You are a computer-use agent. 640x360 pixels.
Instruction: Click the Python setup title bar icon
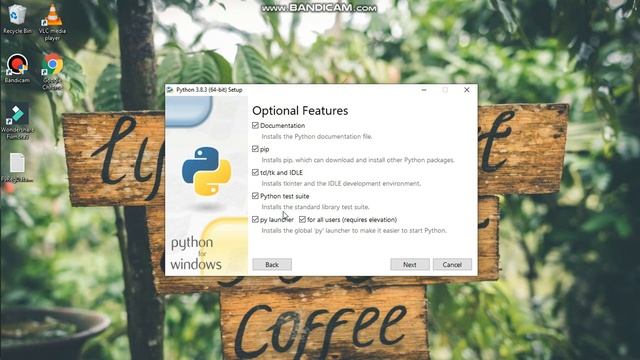170,90
